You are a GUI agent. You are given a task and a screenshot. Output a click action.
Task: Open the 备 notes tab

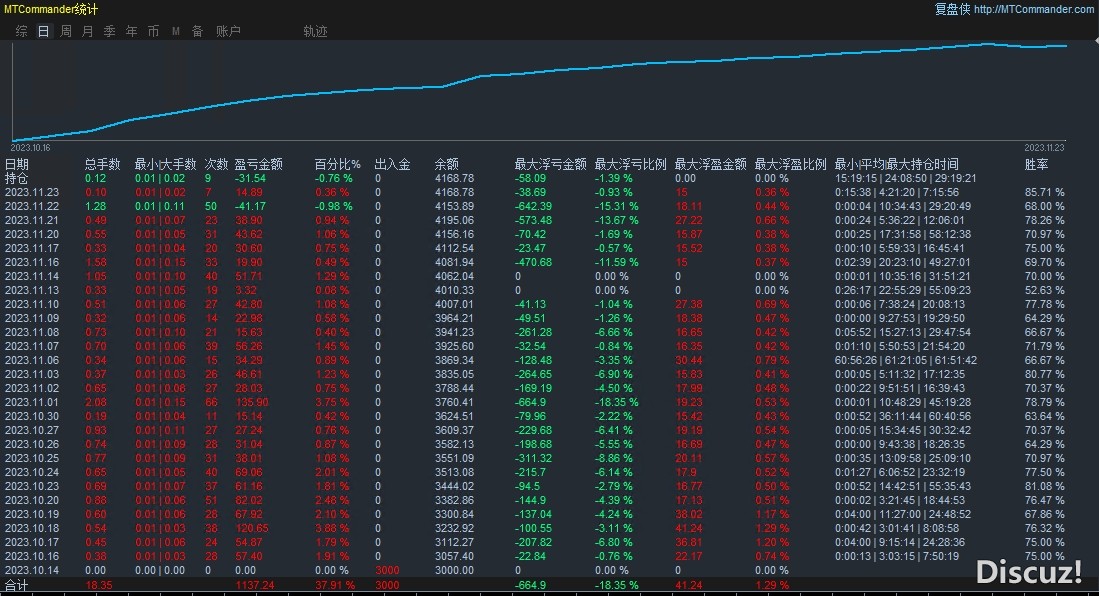[197, 31]
